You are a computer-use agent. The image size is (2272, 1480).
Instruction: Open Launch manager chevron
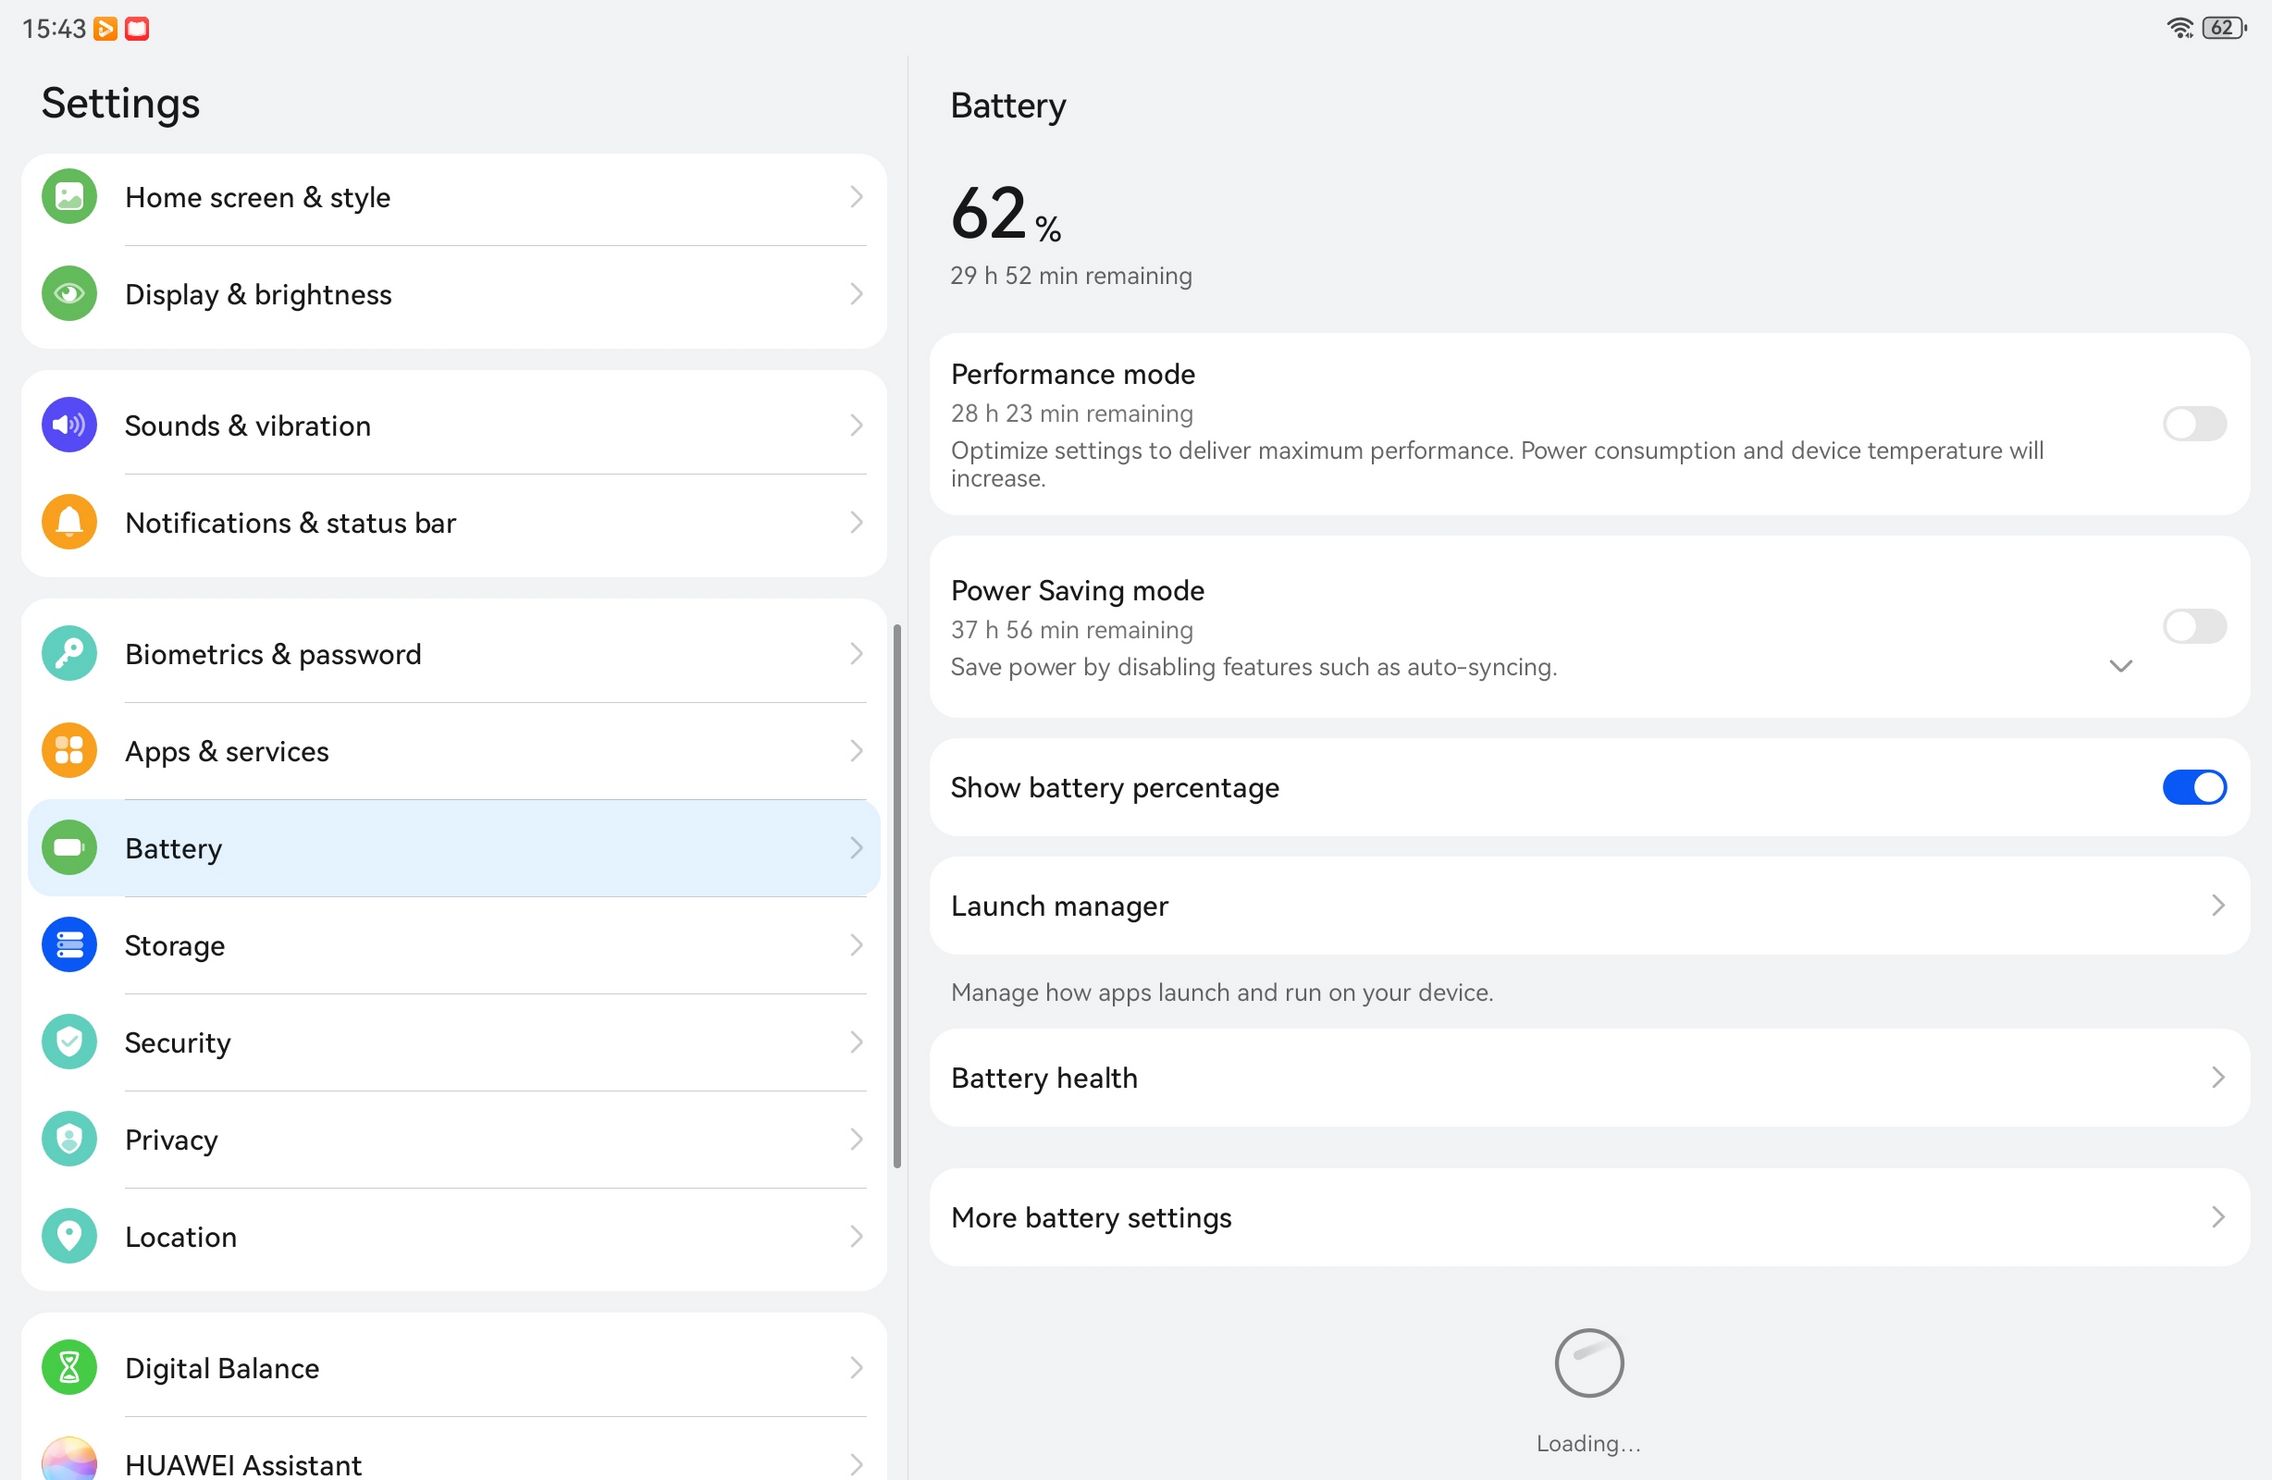(x=2218, y=906)
